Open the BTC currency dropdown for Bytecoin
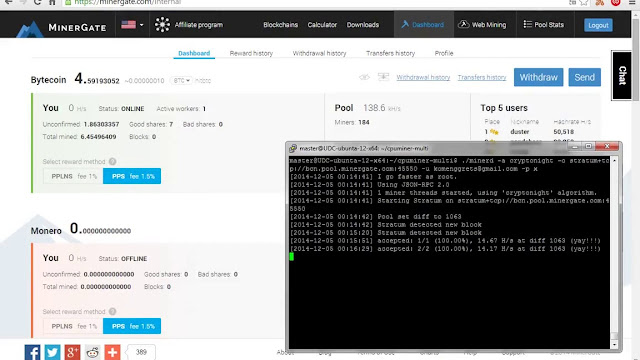The height and width of the screenshot is (360, 640). pyautogui.click(x=181, y=80)
